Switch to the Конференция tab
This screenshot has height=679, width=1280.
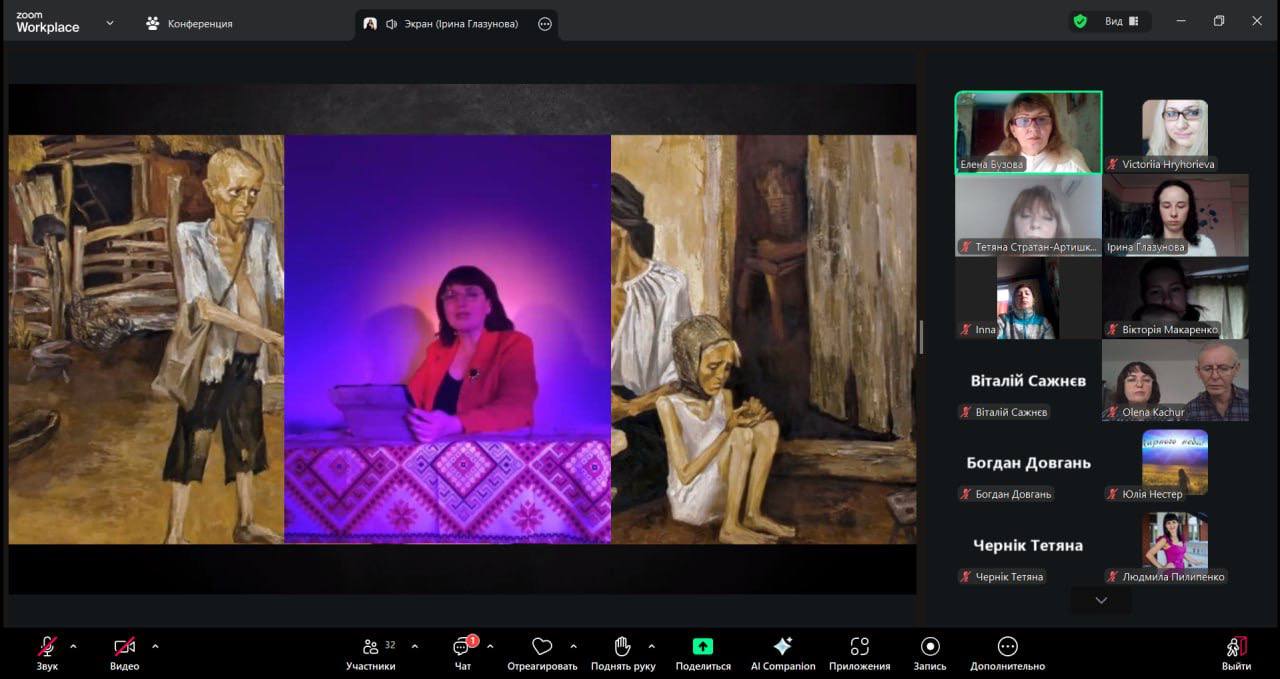tap(189, 23)
